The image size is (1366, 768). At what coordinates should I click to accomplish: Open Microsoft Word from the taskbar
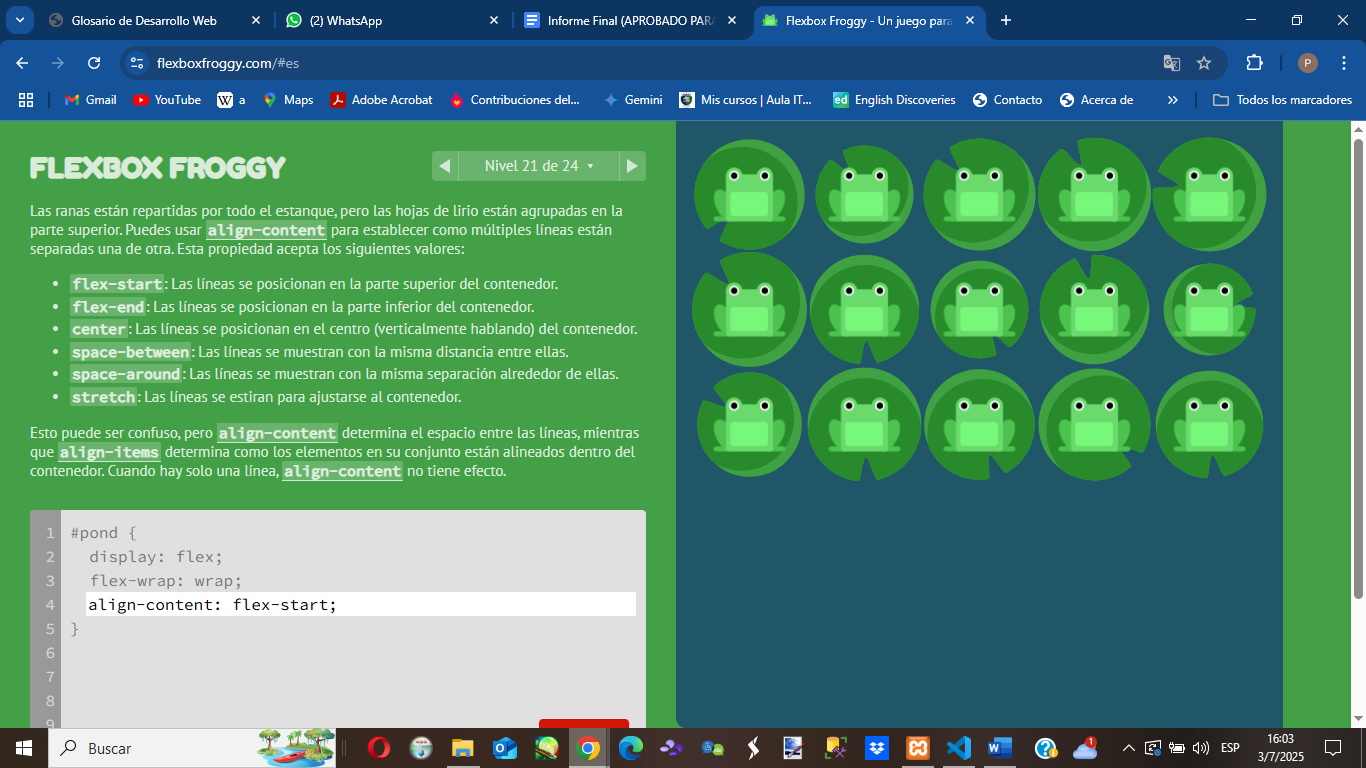(x=999, y=748)
